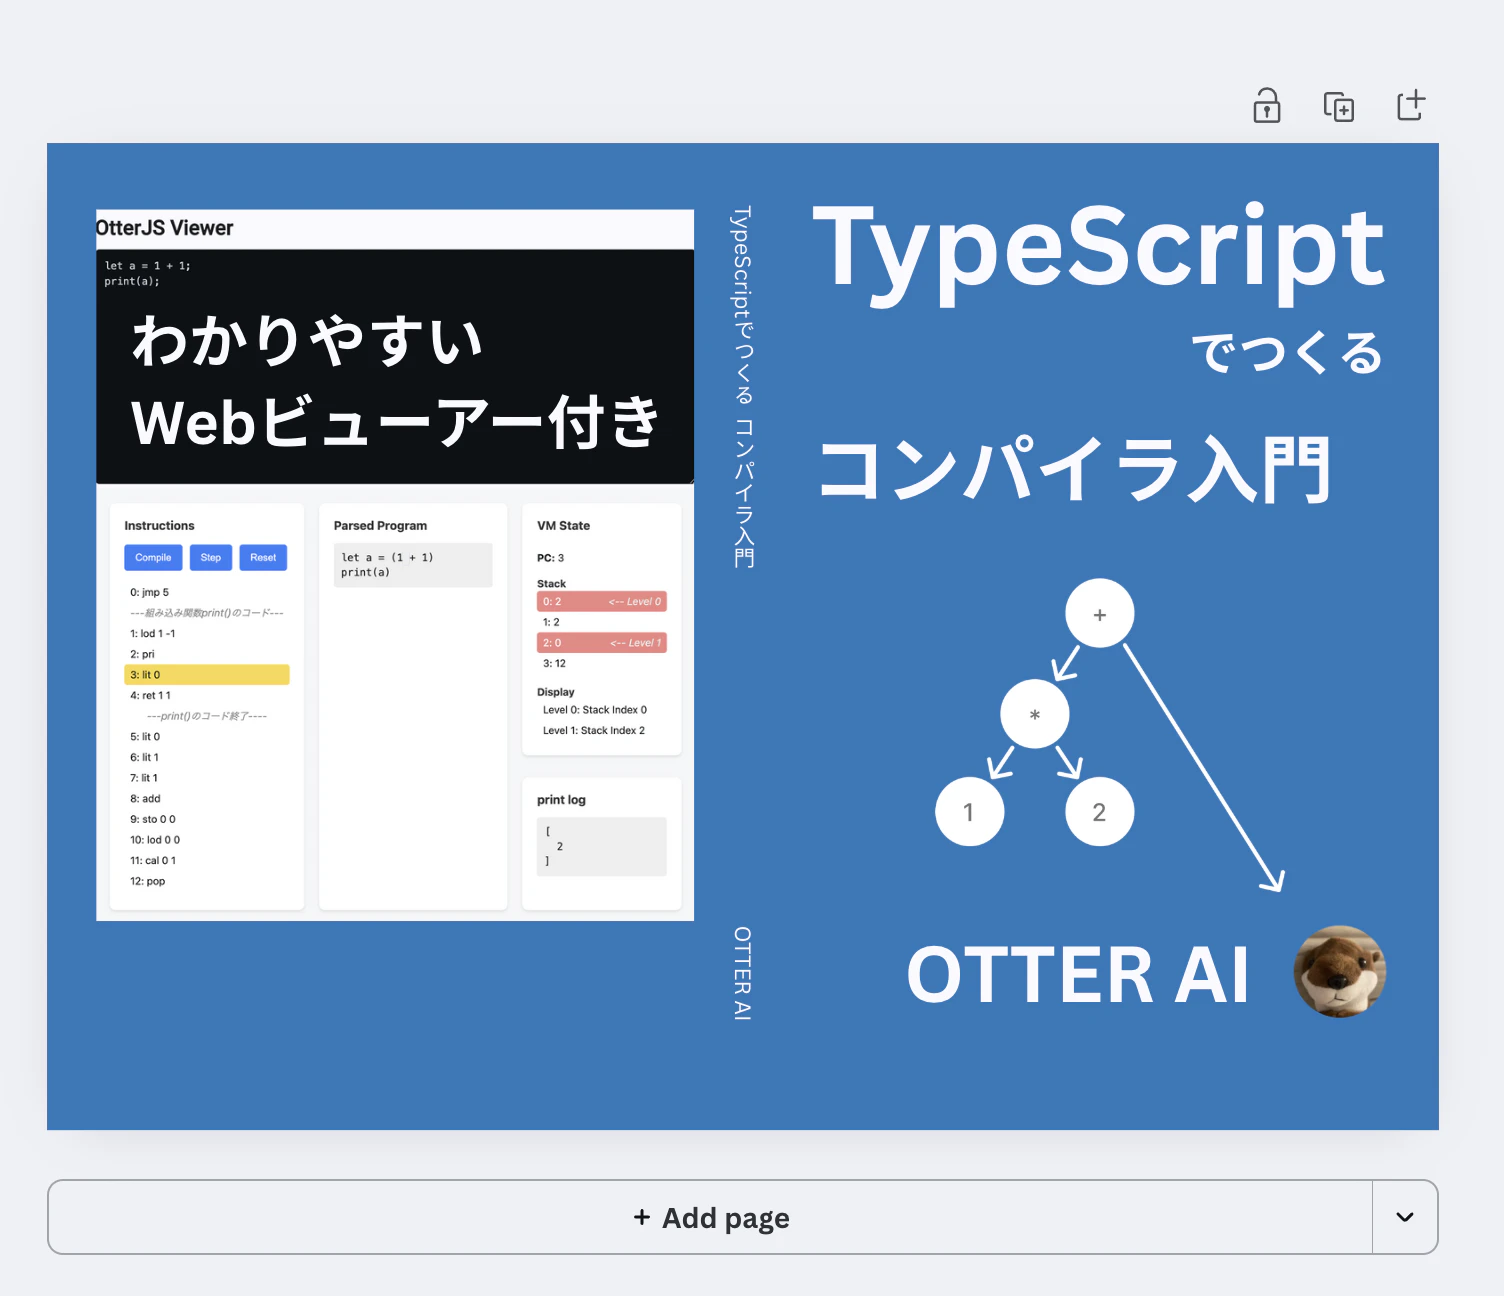
Task: Click the duplicate page icon
Action: tap(1339, 105)
